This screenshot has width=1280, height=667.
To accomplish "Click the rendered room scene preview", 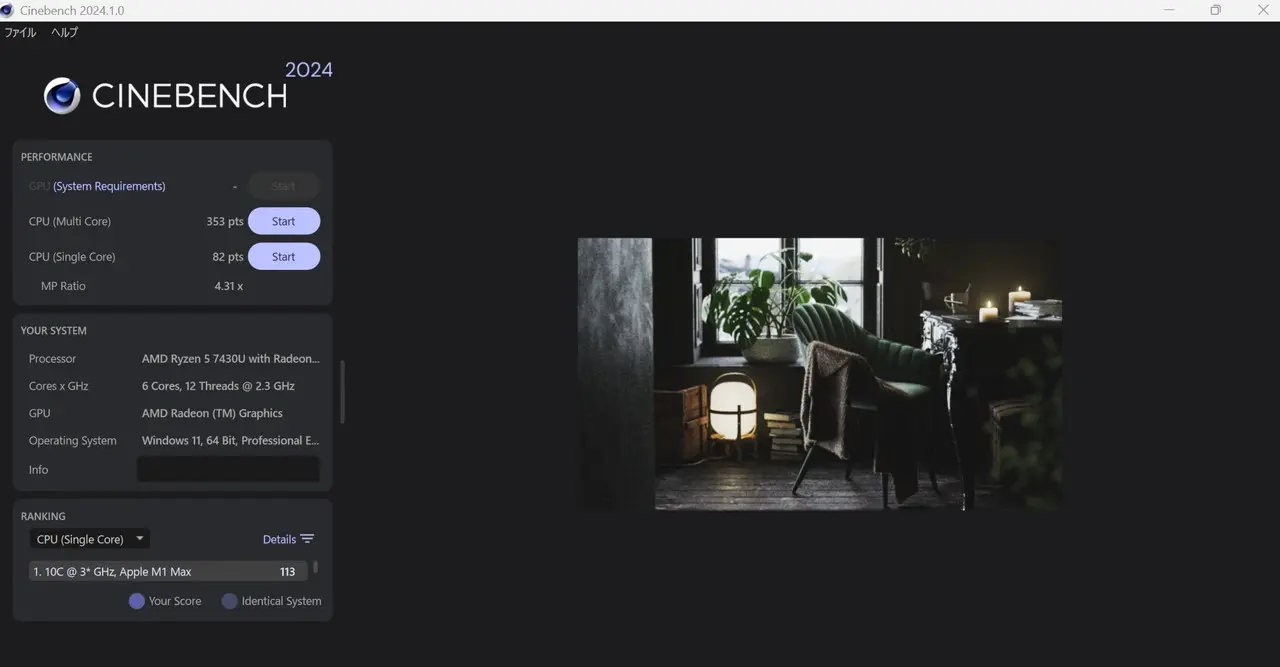I will click(819, 374).
